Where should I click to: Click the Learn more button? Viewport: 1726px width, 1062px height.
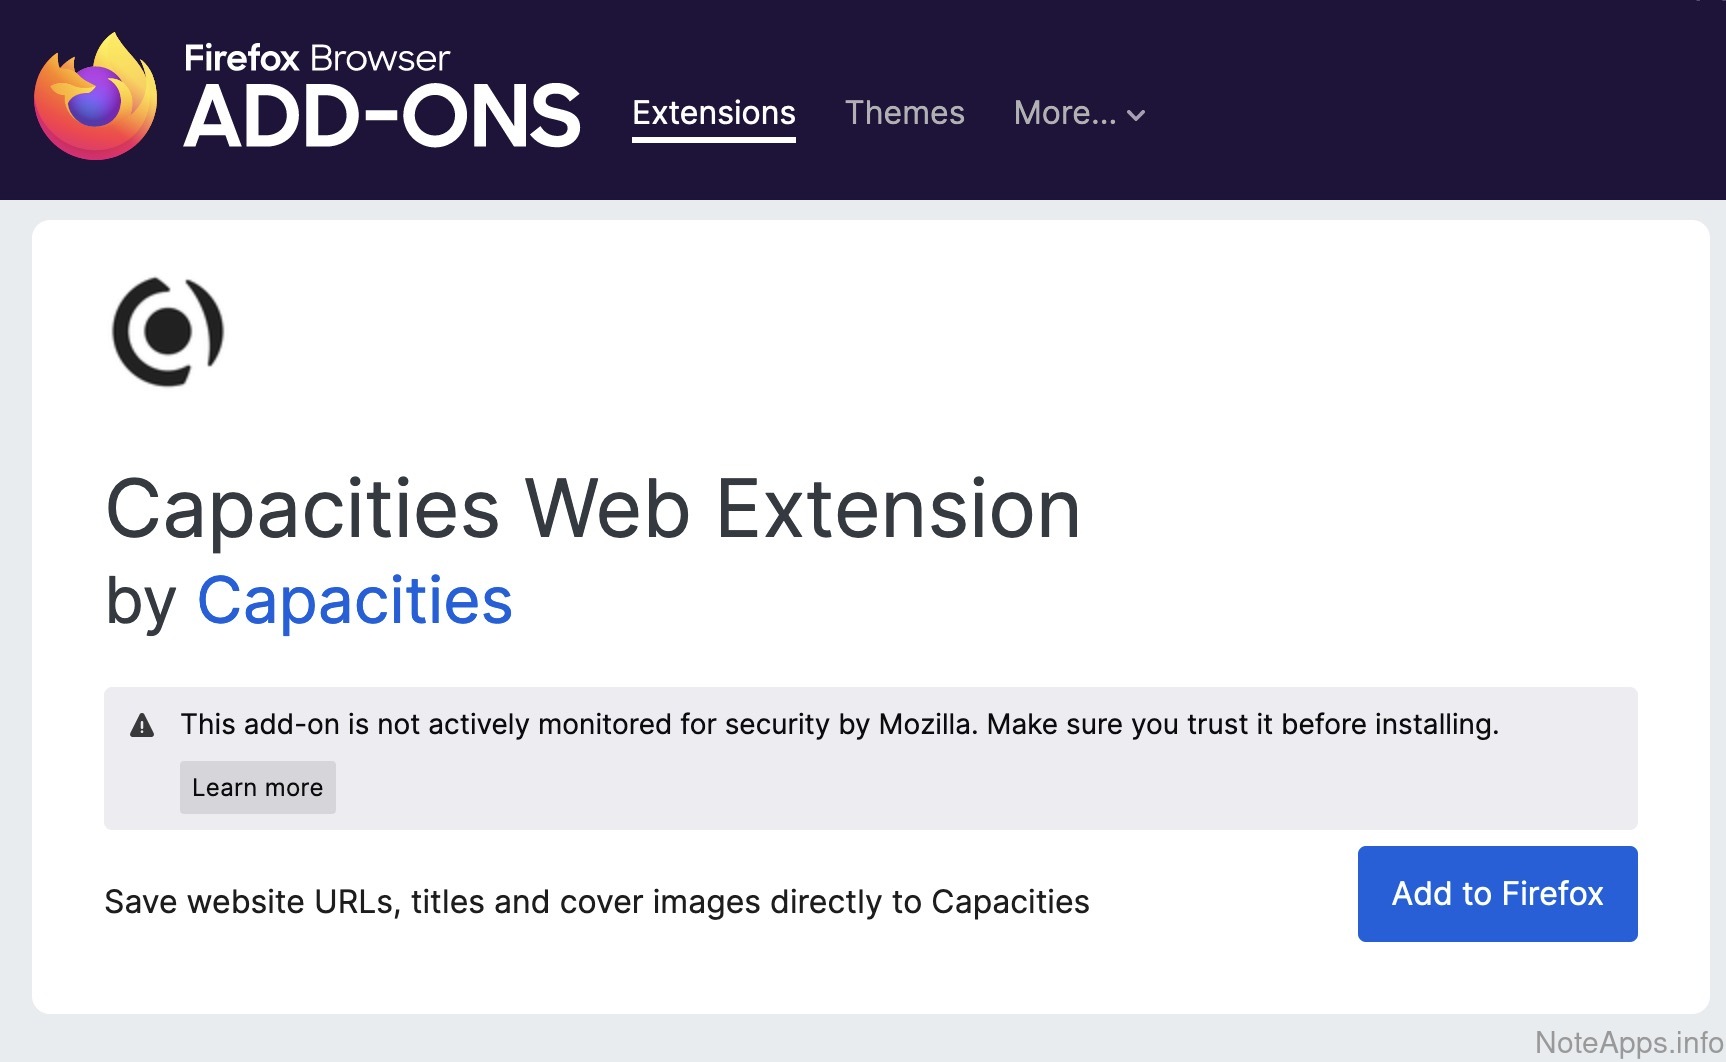257,788
